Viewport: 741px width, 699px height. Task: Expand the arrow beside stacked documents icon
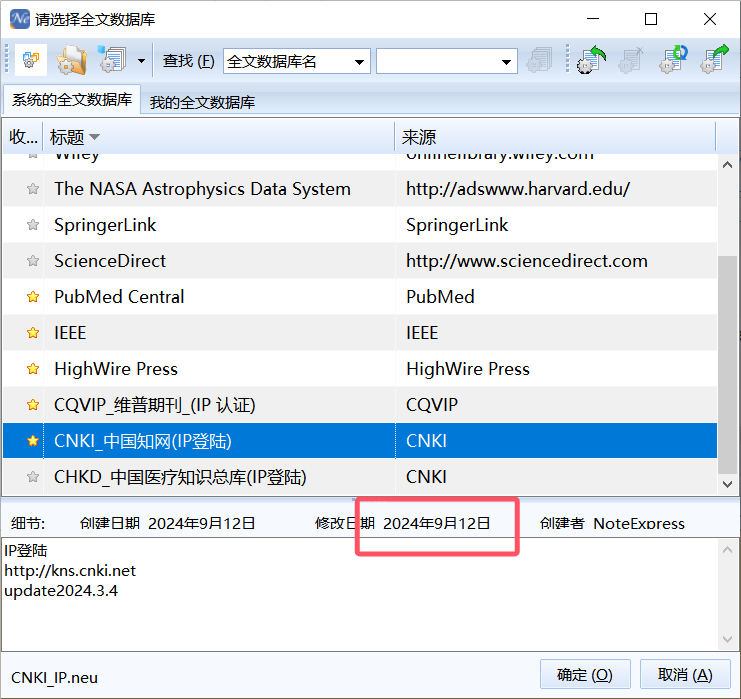[141, 61]
